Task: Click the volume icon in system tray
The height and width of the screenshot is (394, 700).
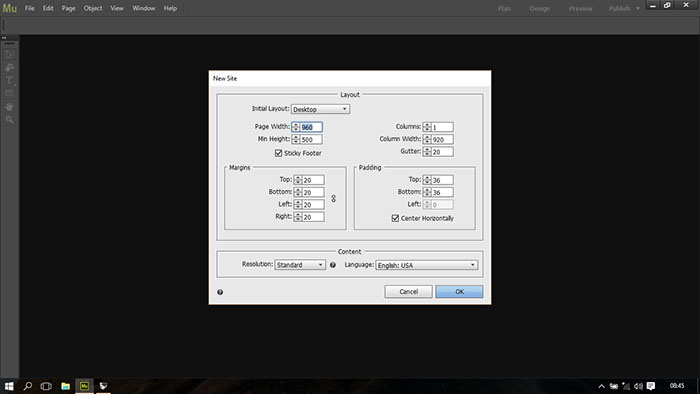Action: (x=638, y=386)
